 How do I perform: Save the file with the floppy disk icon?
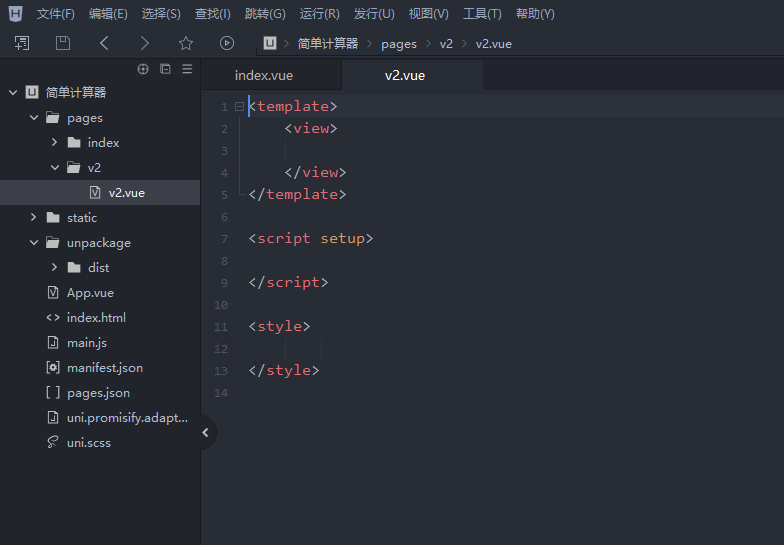63,43
